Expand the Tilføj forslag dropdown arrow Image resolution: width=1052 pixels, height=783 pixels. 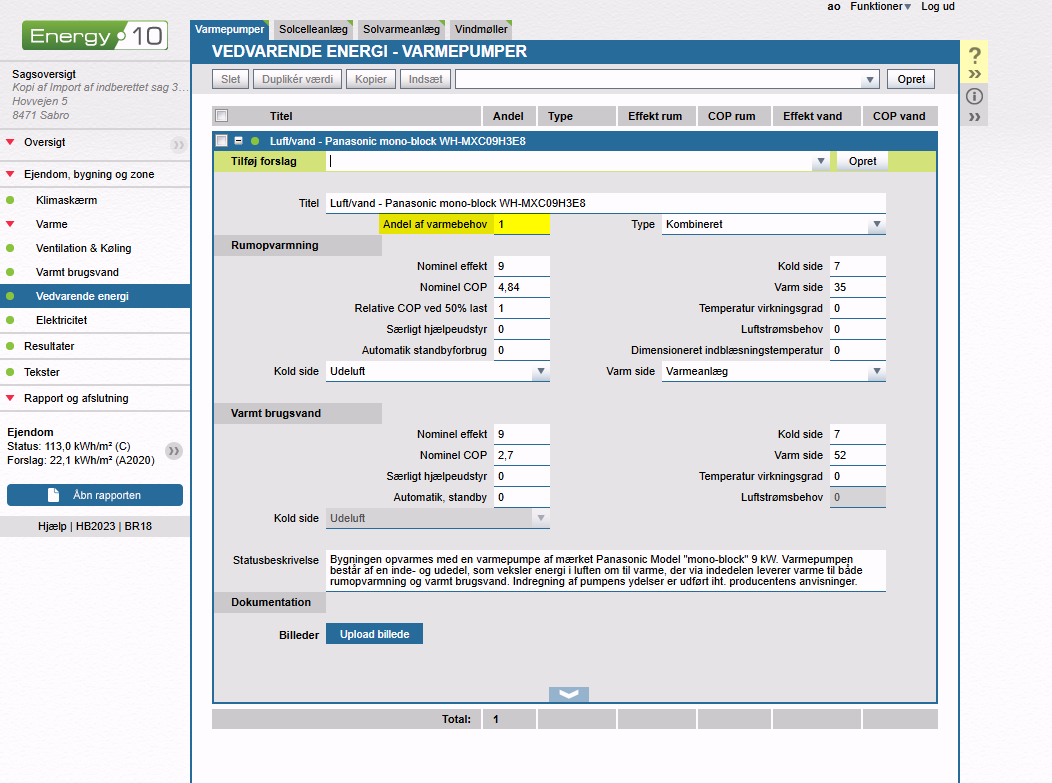point(820,161)
